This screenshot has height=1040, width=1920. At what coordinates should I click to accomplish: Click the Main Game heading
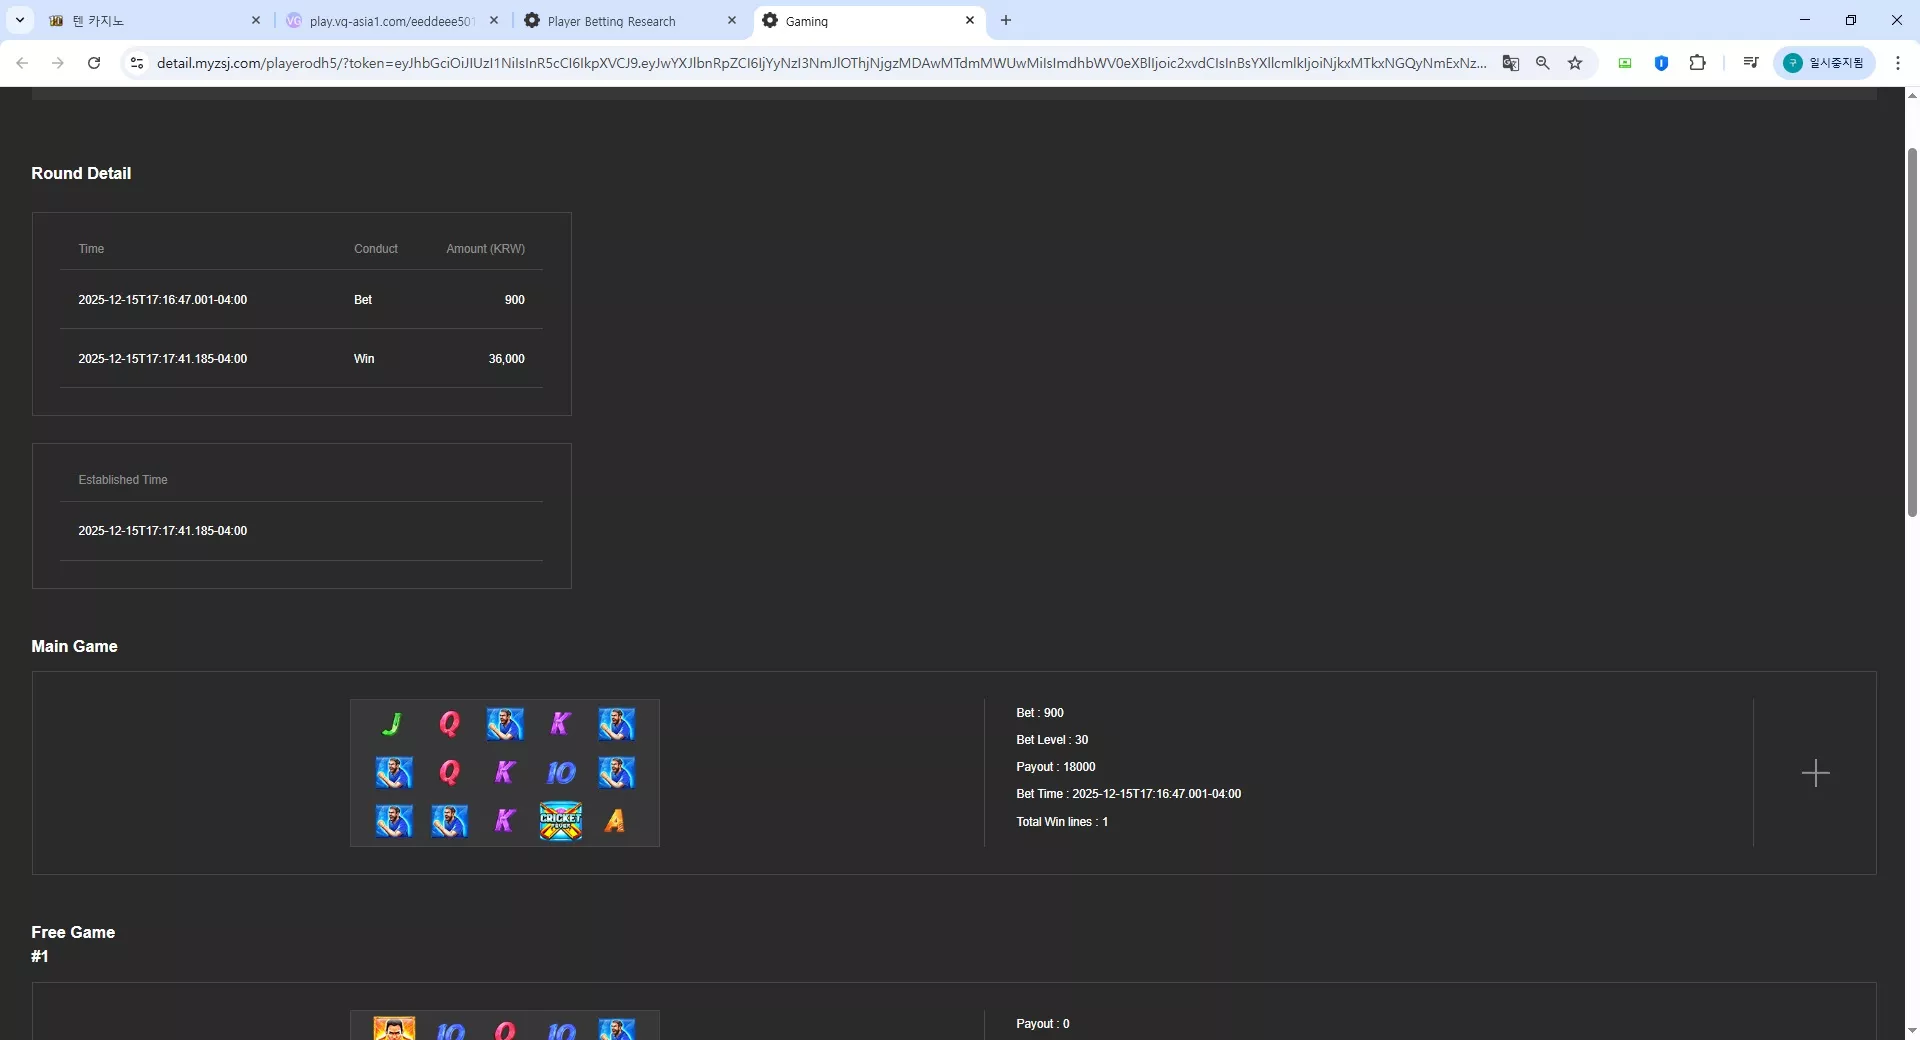tap(74, 646)
